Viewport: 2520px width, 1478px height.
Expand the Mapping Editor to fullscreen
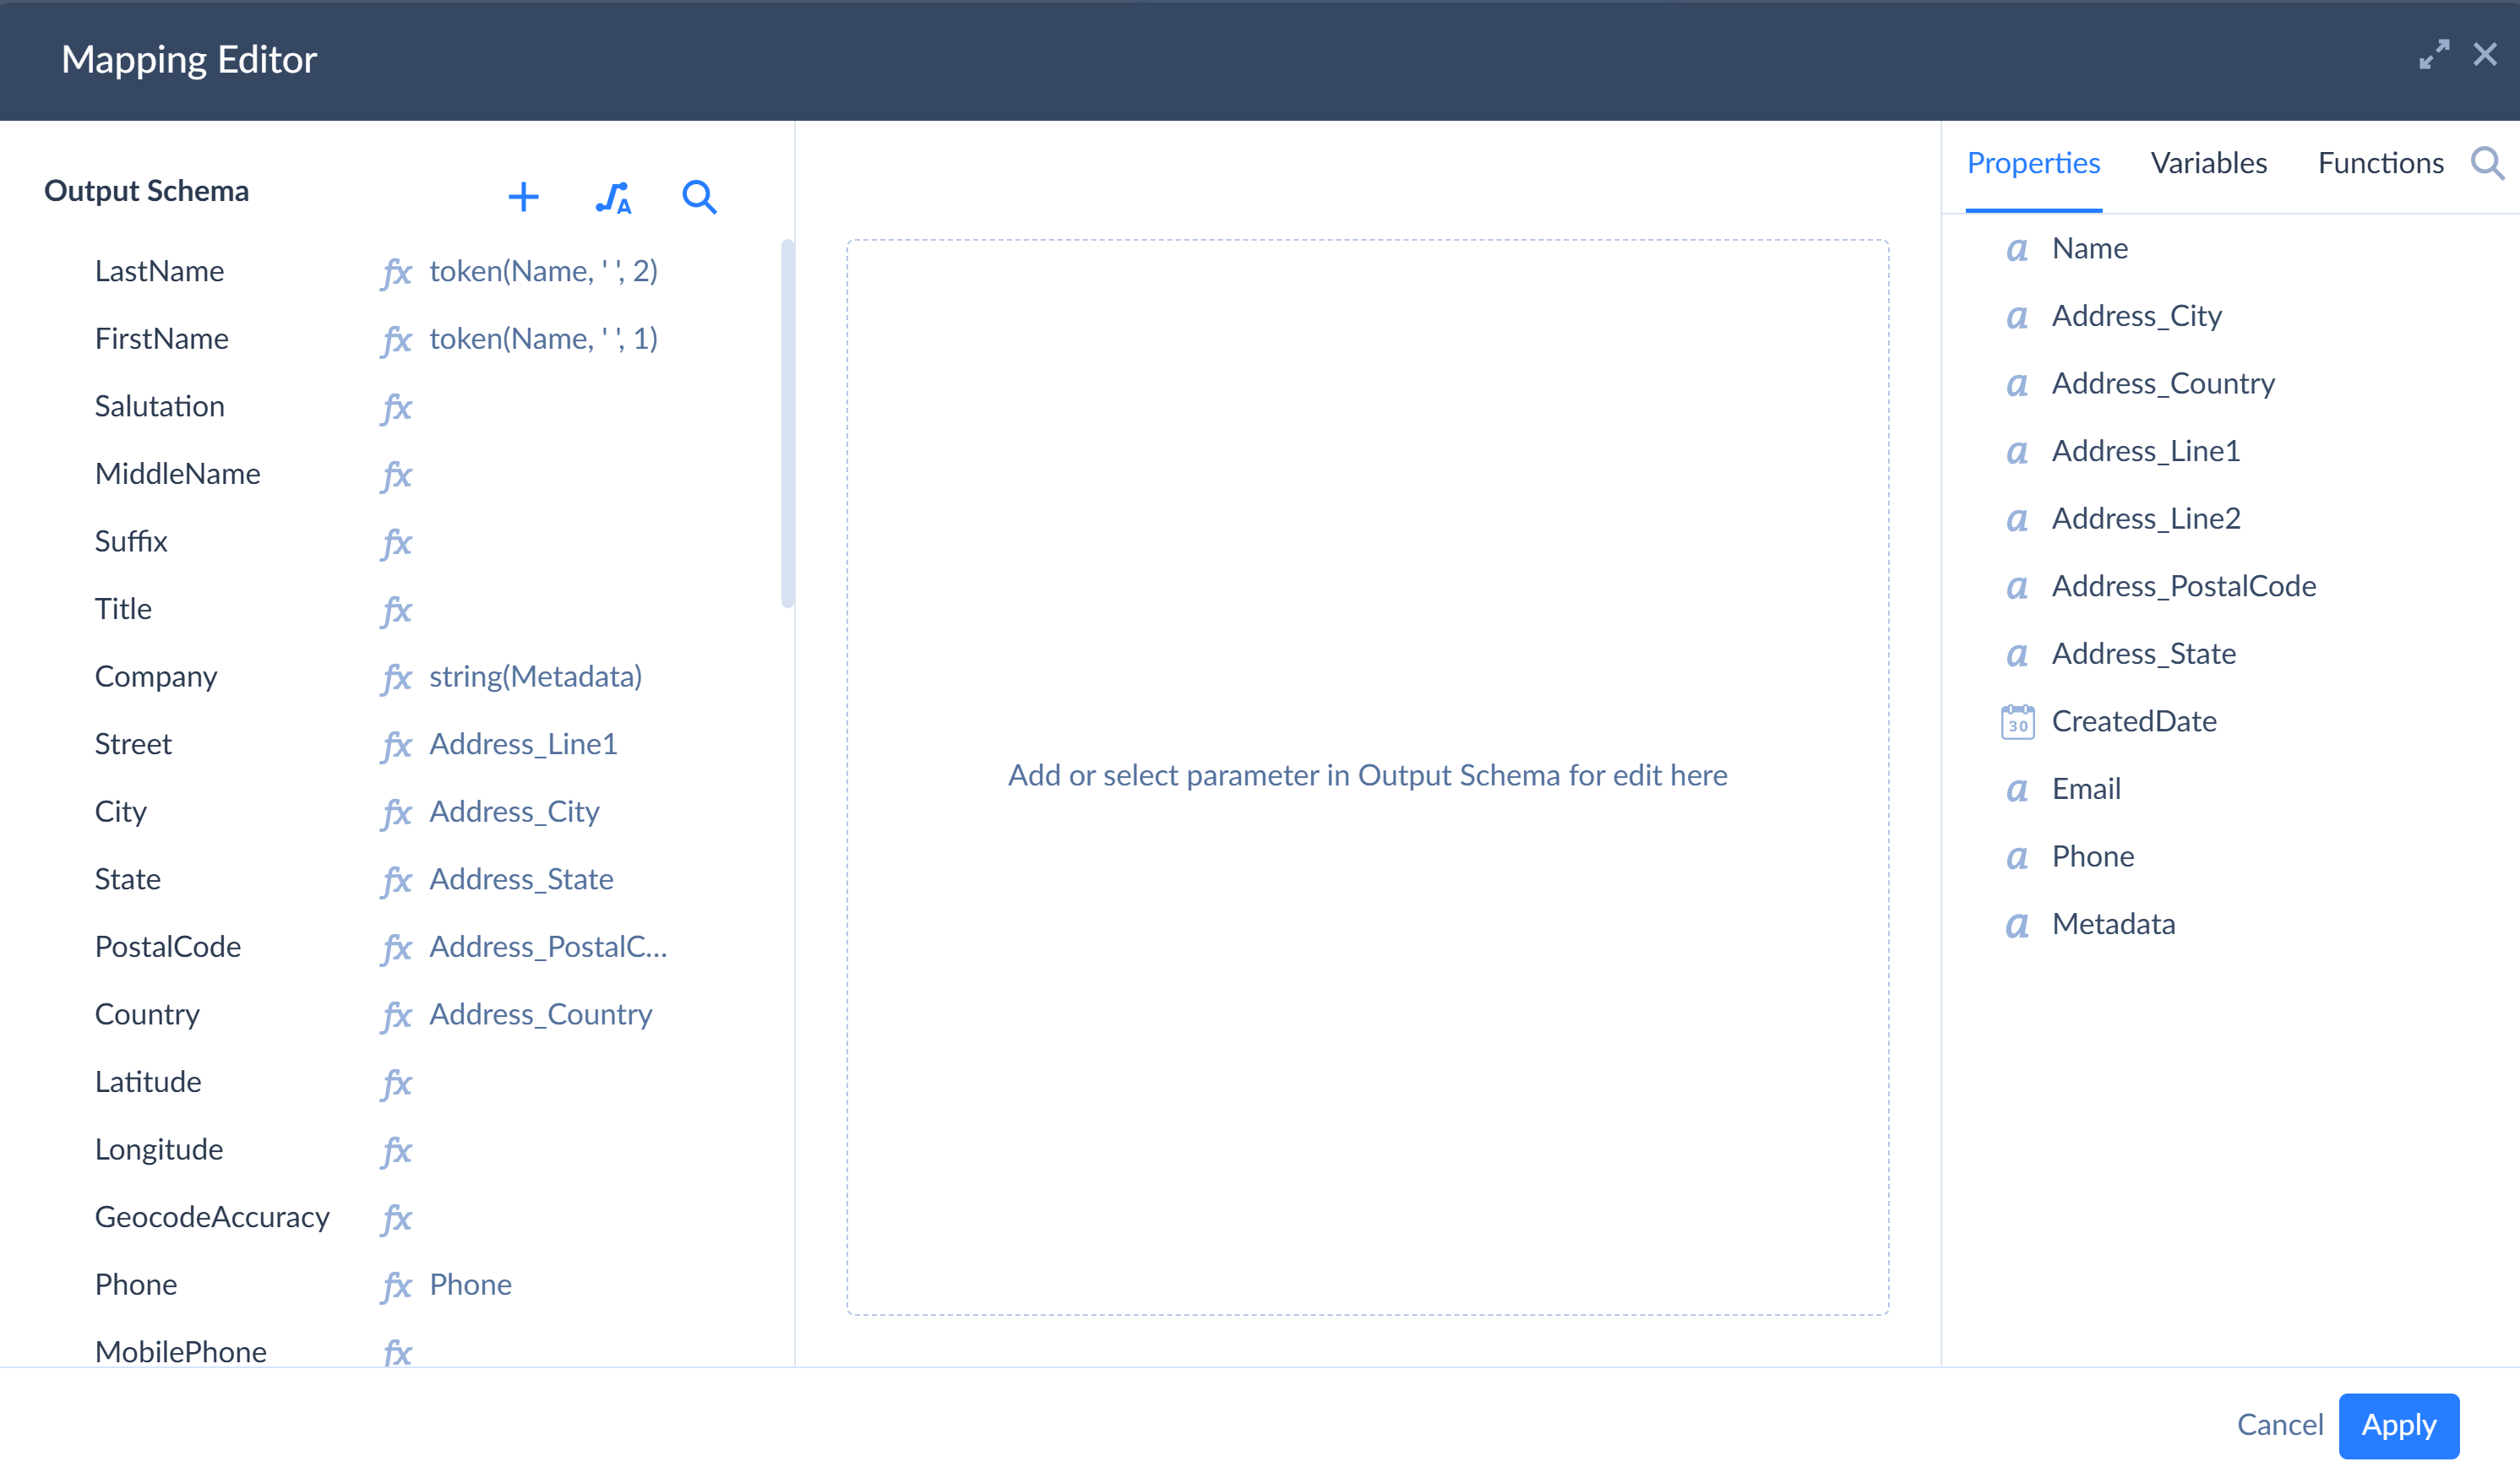pyautogui.click(x=2434, y=55)
